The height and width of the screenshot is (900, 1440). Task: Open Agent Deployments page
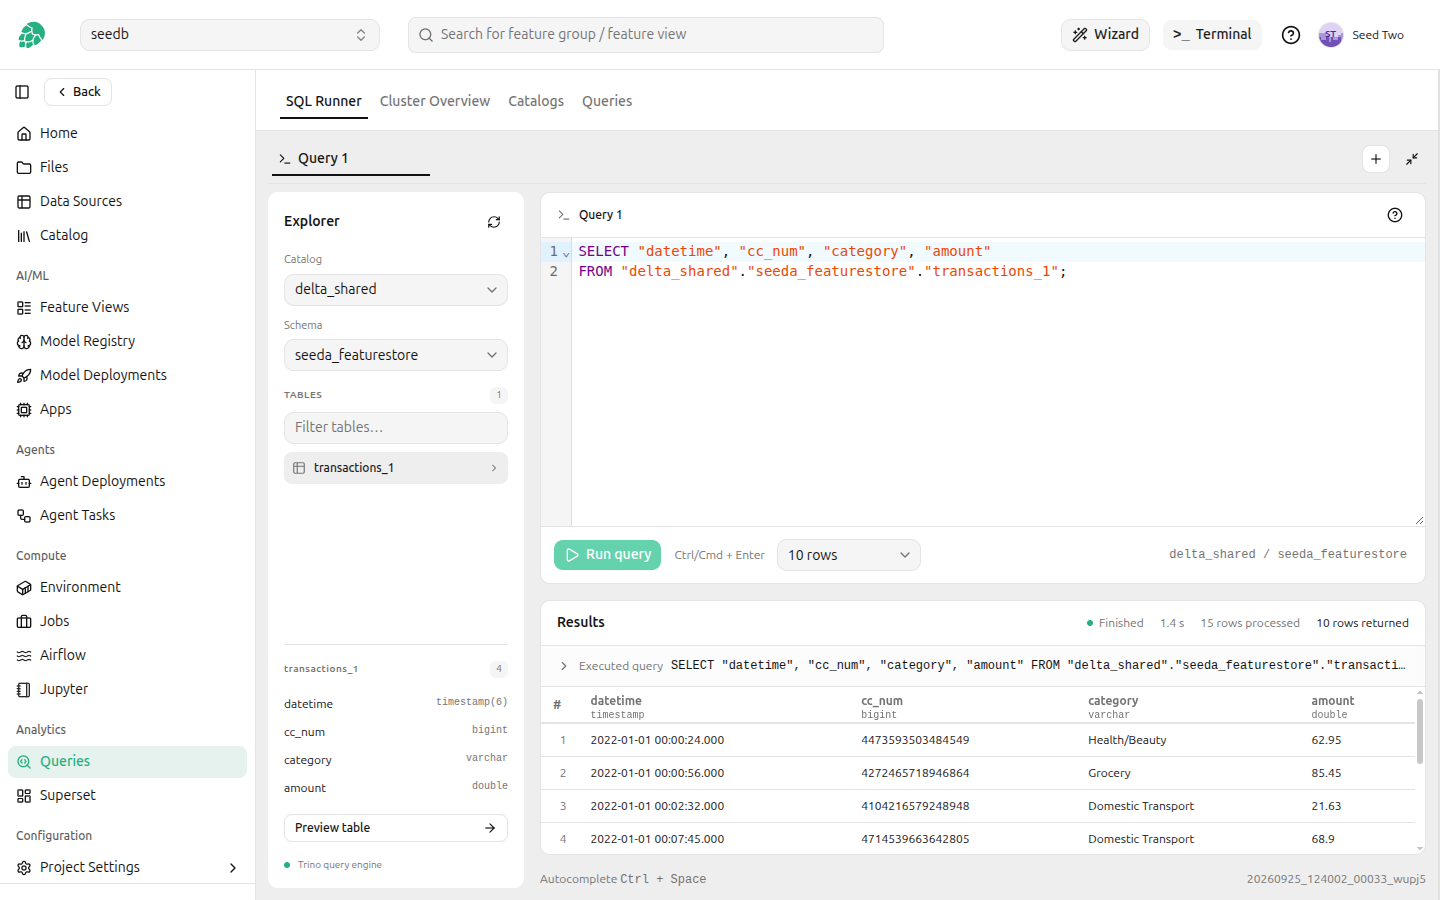click(128, 481)
